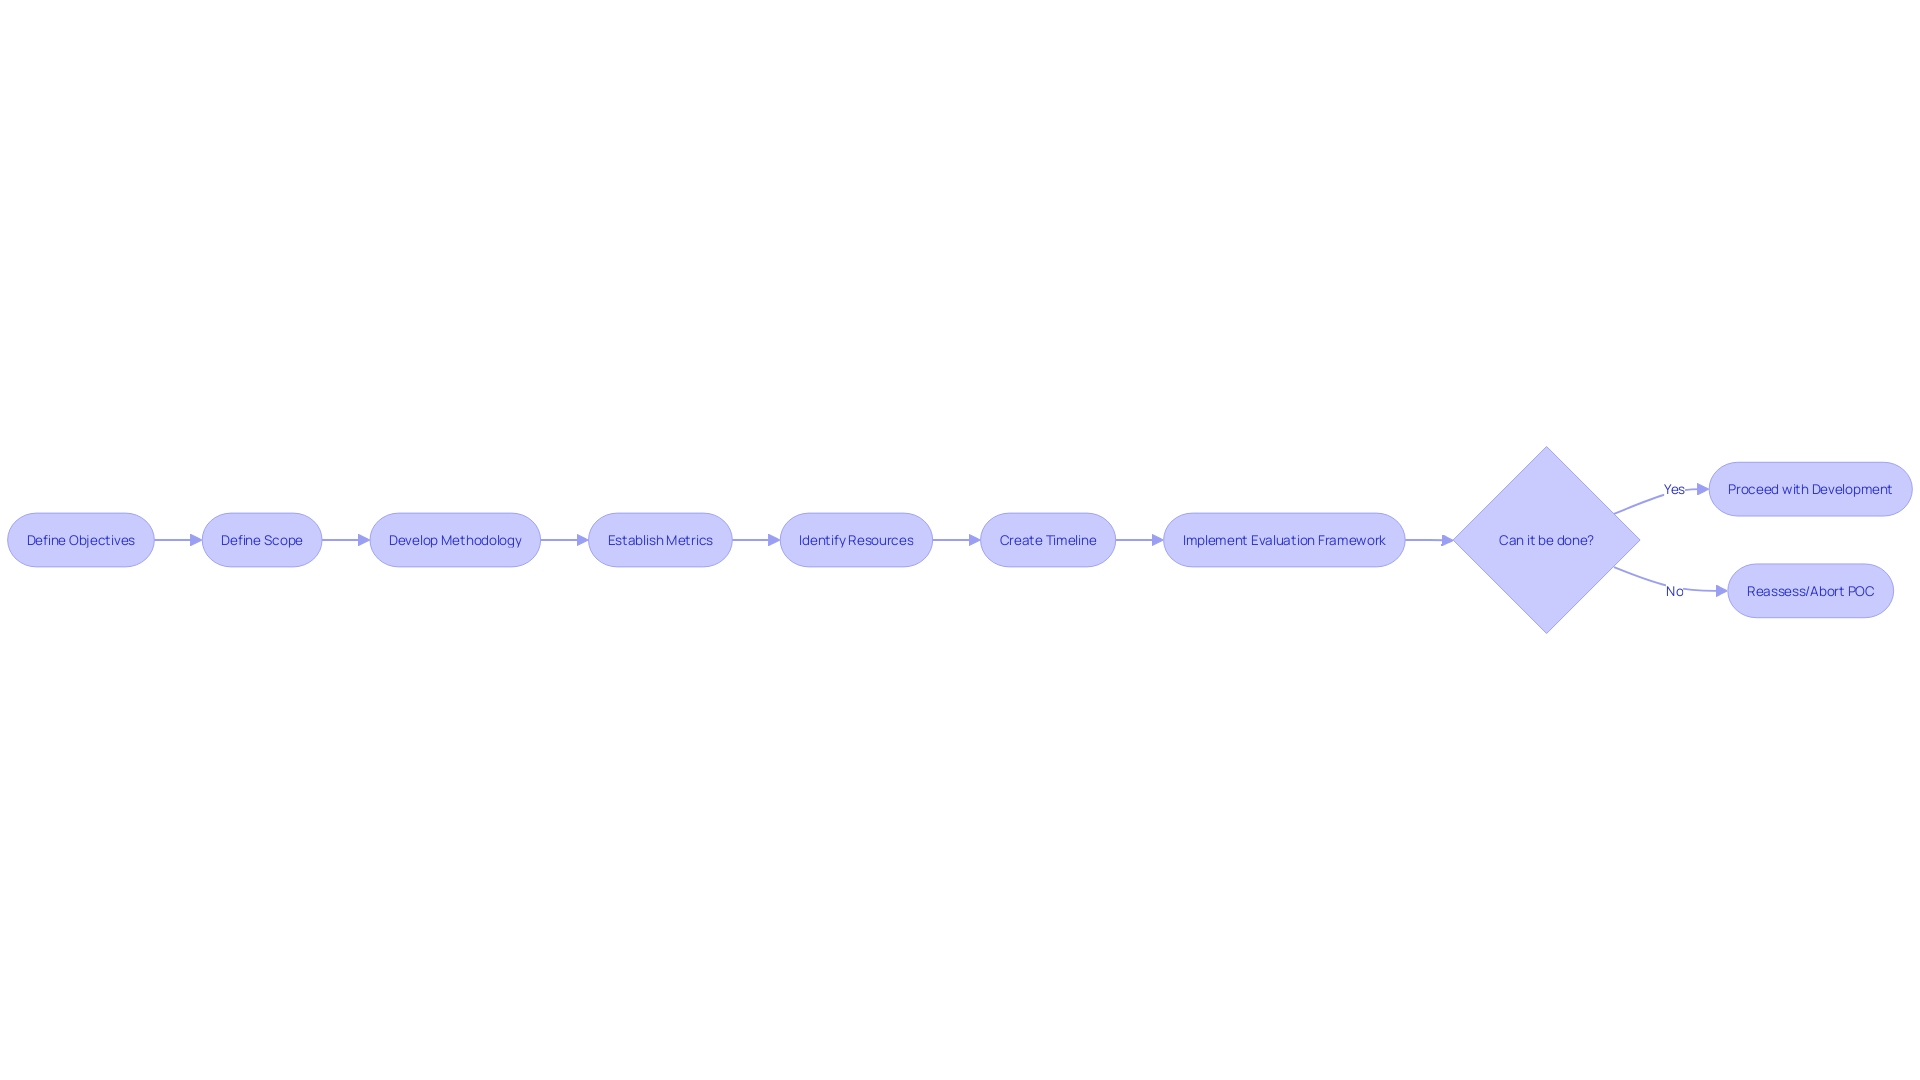The width and height of the screenshot is (1920, 1080).
Task: Click the Identify Resources node
Action: [x=856, y=539]
